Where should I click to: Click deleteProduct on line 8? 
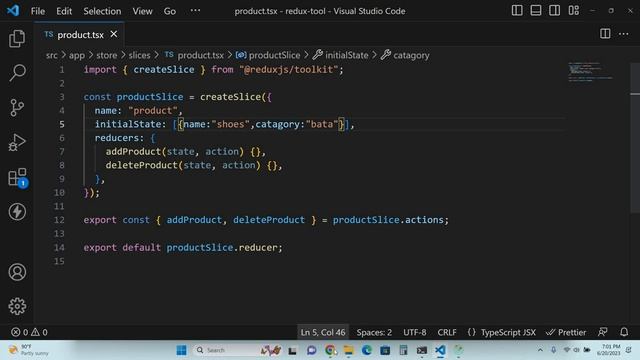click(x=141, y=165)
